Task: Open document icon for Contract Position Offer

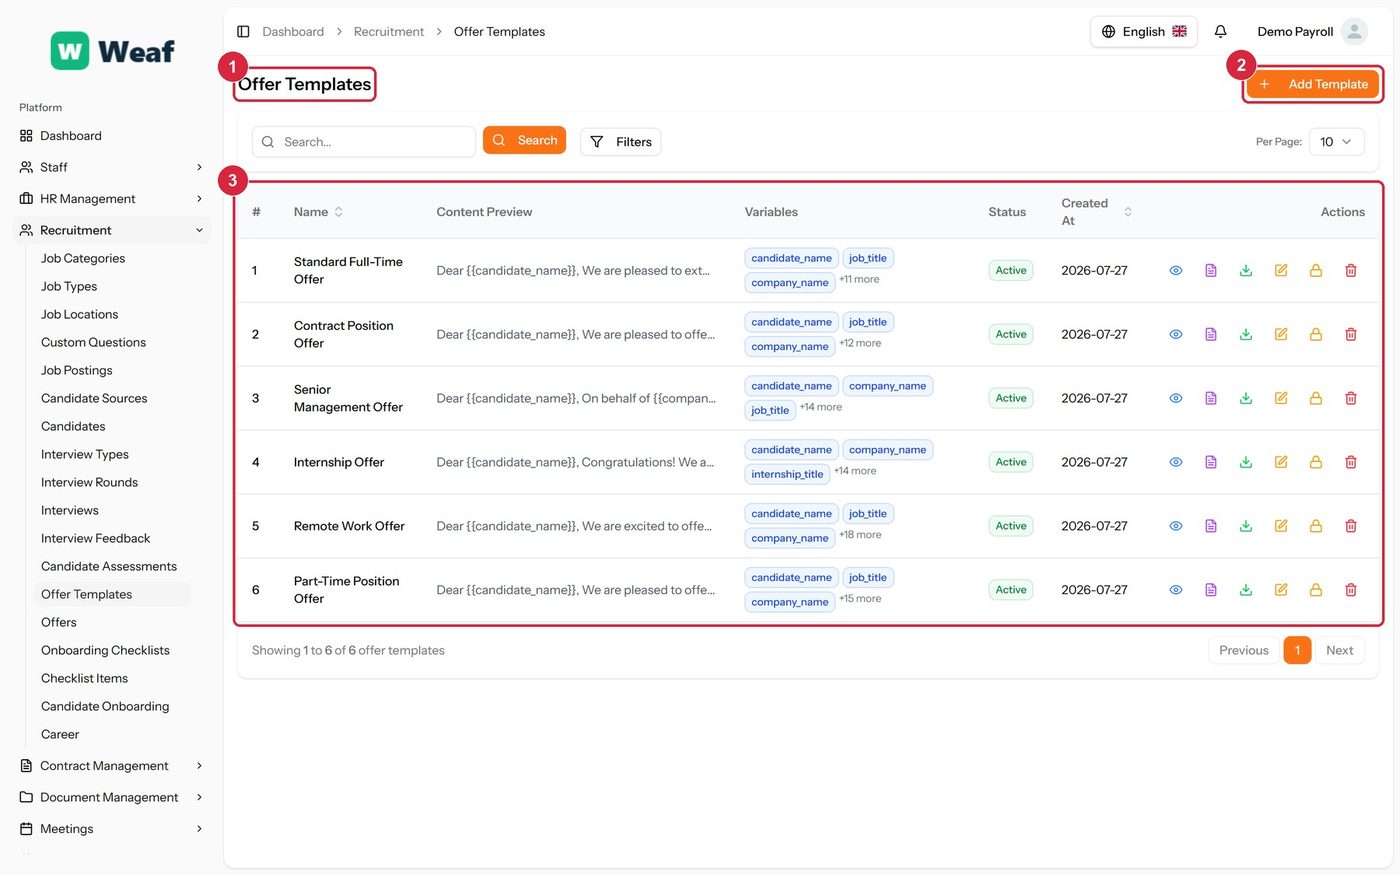Action: point(1211,335)
